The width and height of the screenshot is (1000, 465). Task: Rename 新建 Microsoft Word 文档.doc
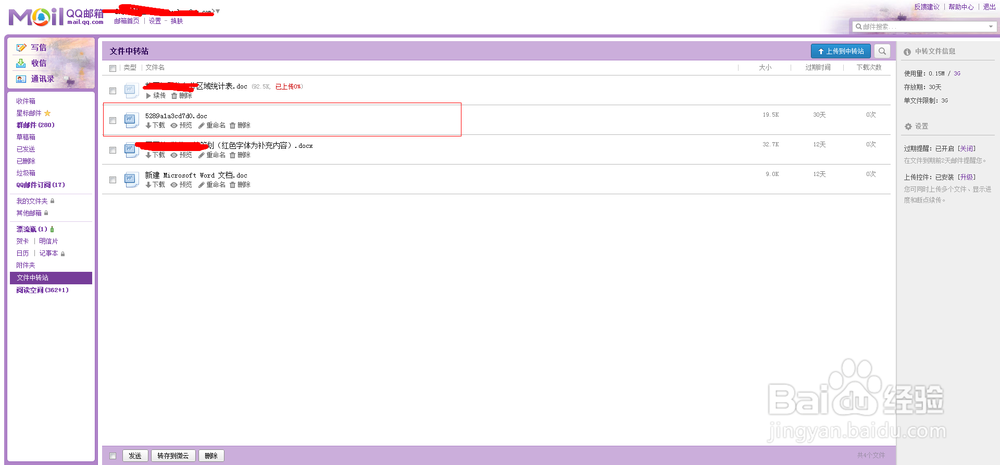pos(212,184)
